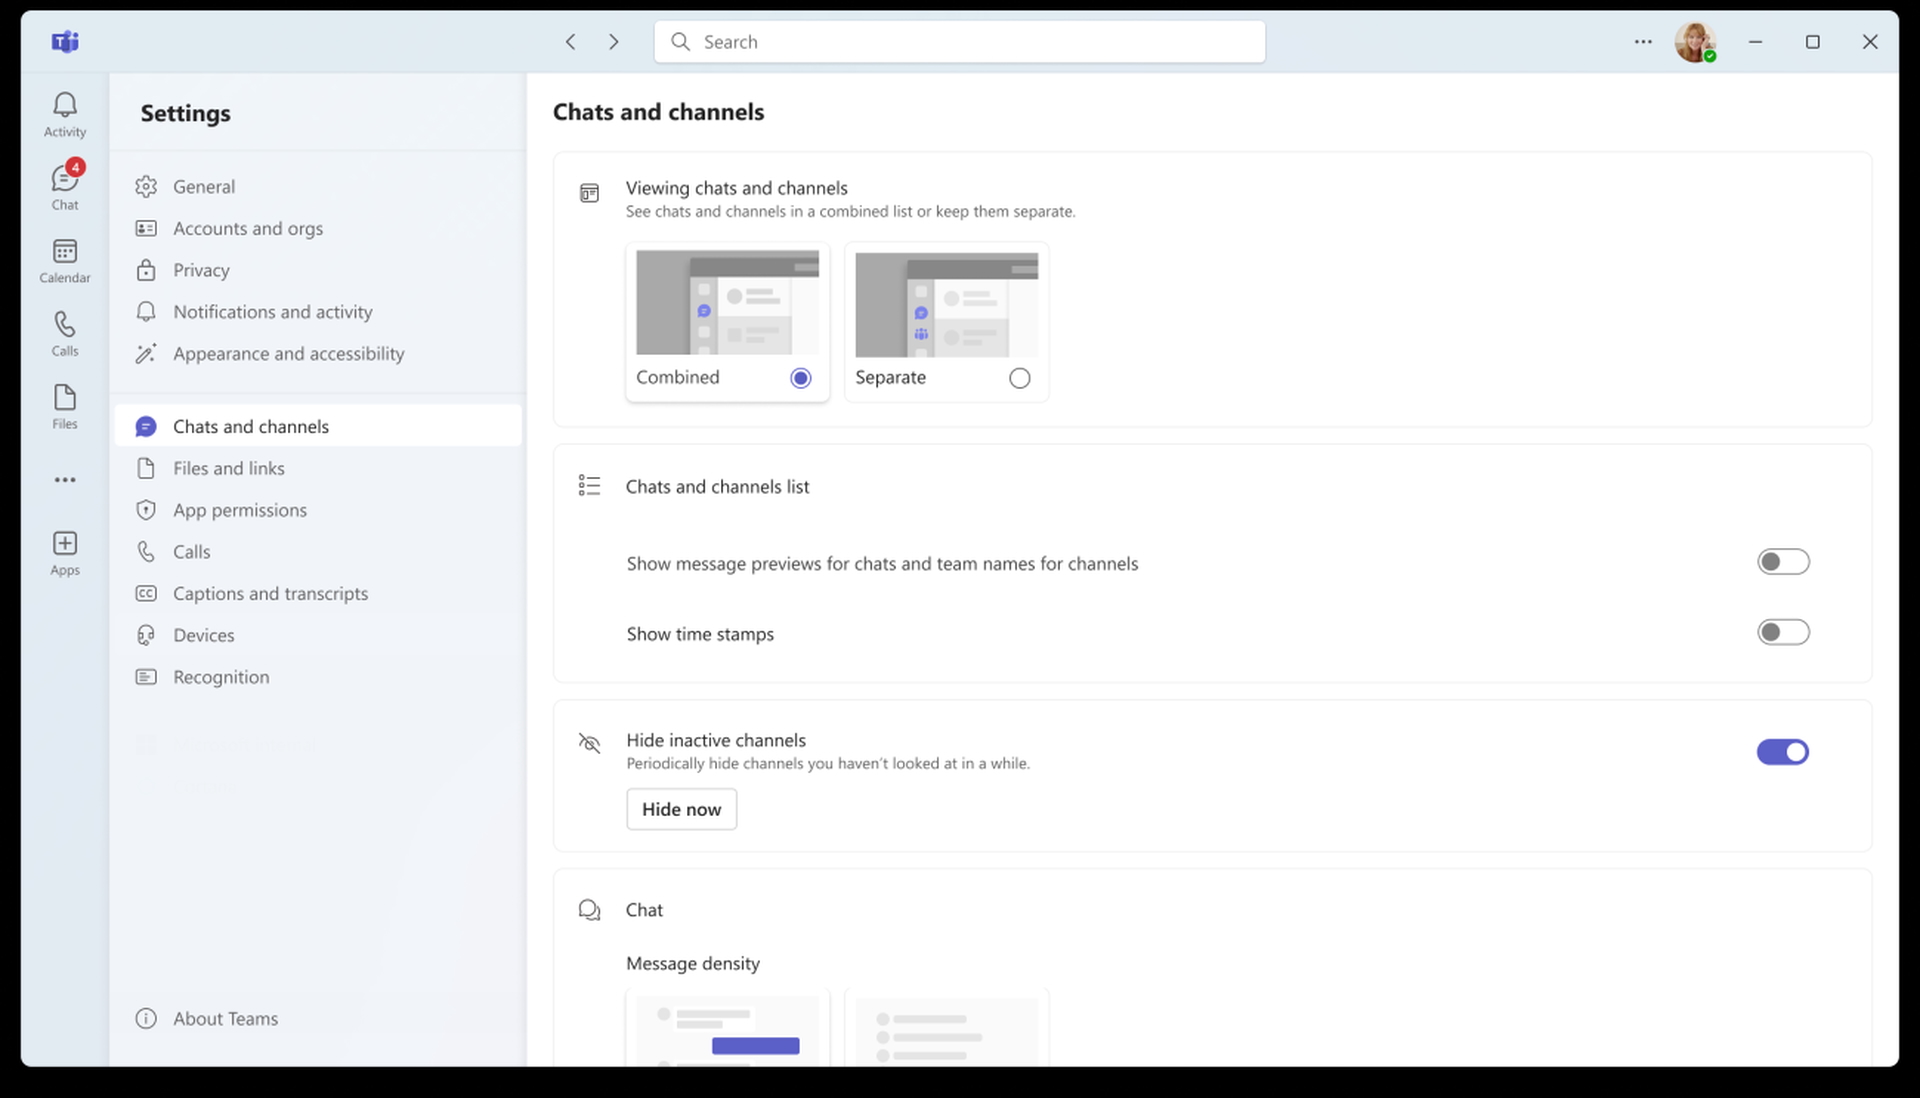
Task: Open Captions and transcripts settings
Action: click(x=270, y=593)
